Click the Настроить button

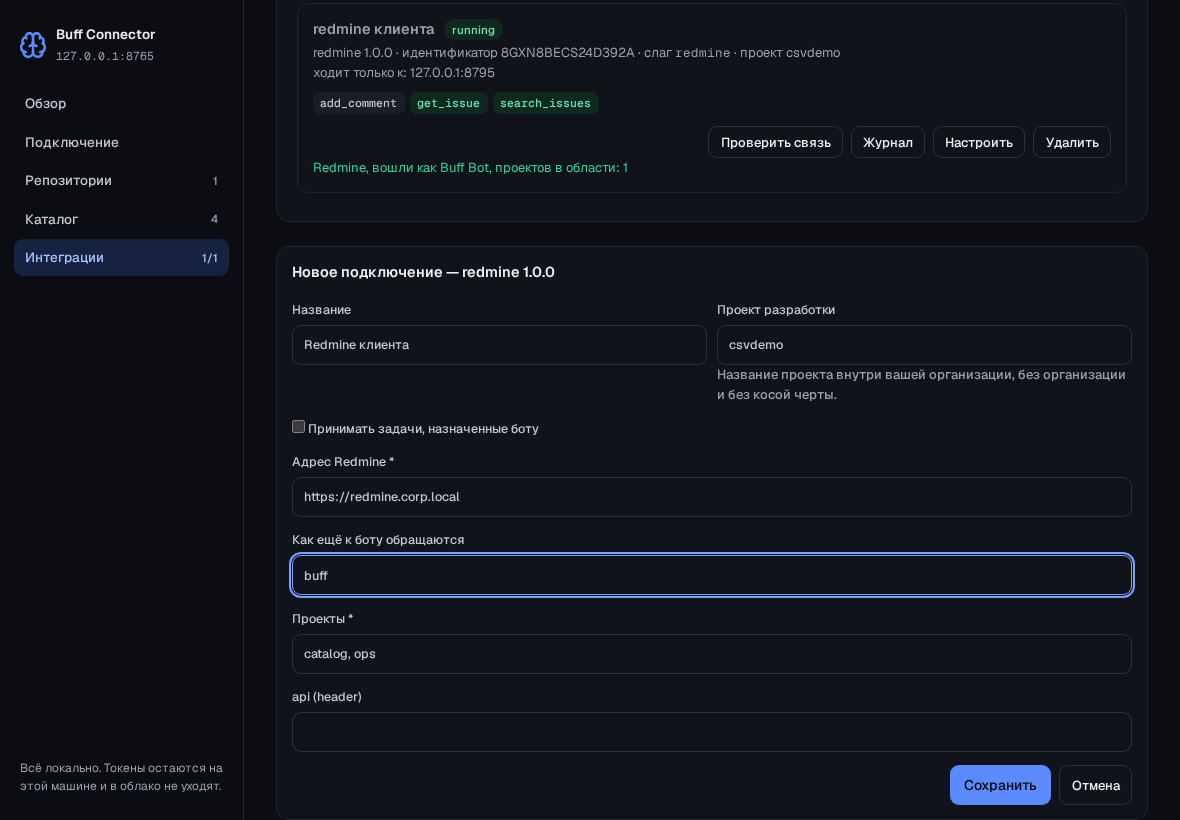pos(978,142)
